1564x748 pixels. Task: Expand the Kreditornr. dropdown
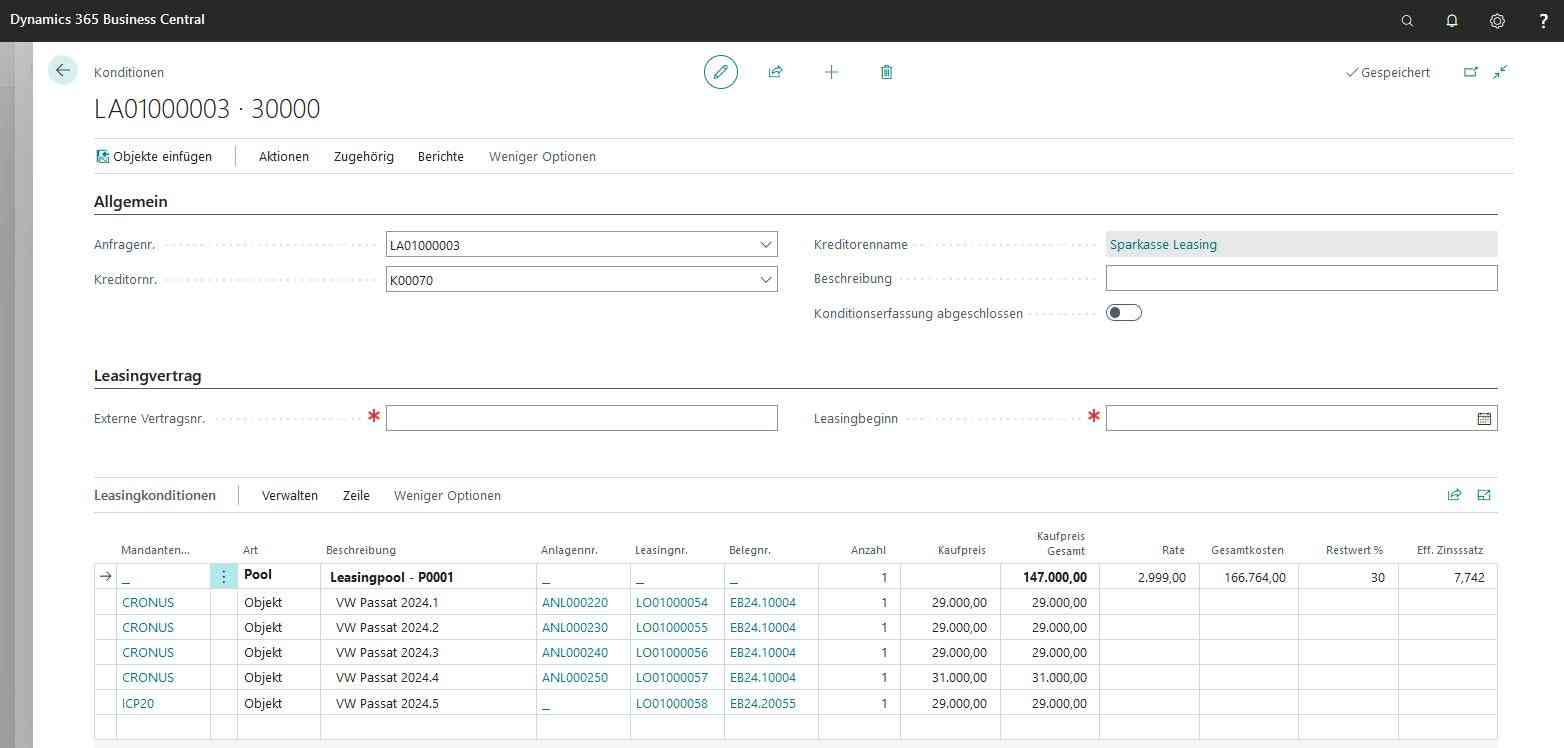(x=765, y=280)
